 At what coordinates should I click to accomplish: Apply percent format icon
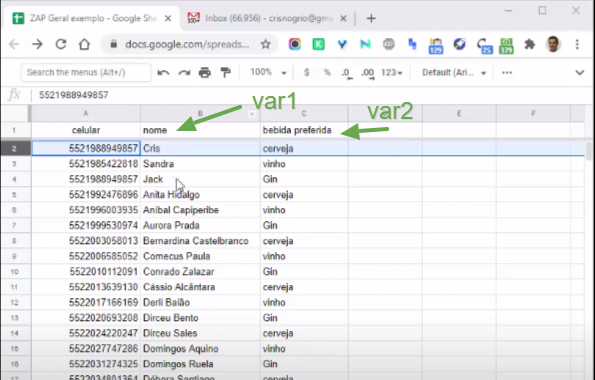pyautogui.click(x=327, y=73)
